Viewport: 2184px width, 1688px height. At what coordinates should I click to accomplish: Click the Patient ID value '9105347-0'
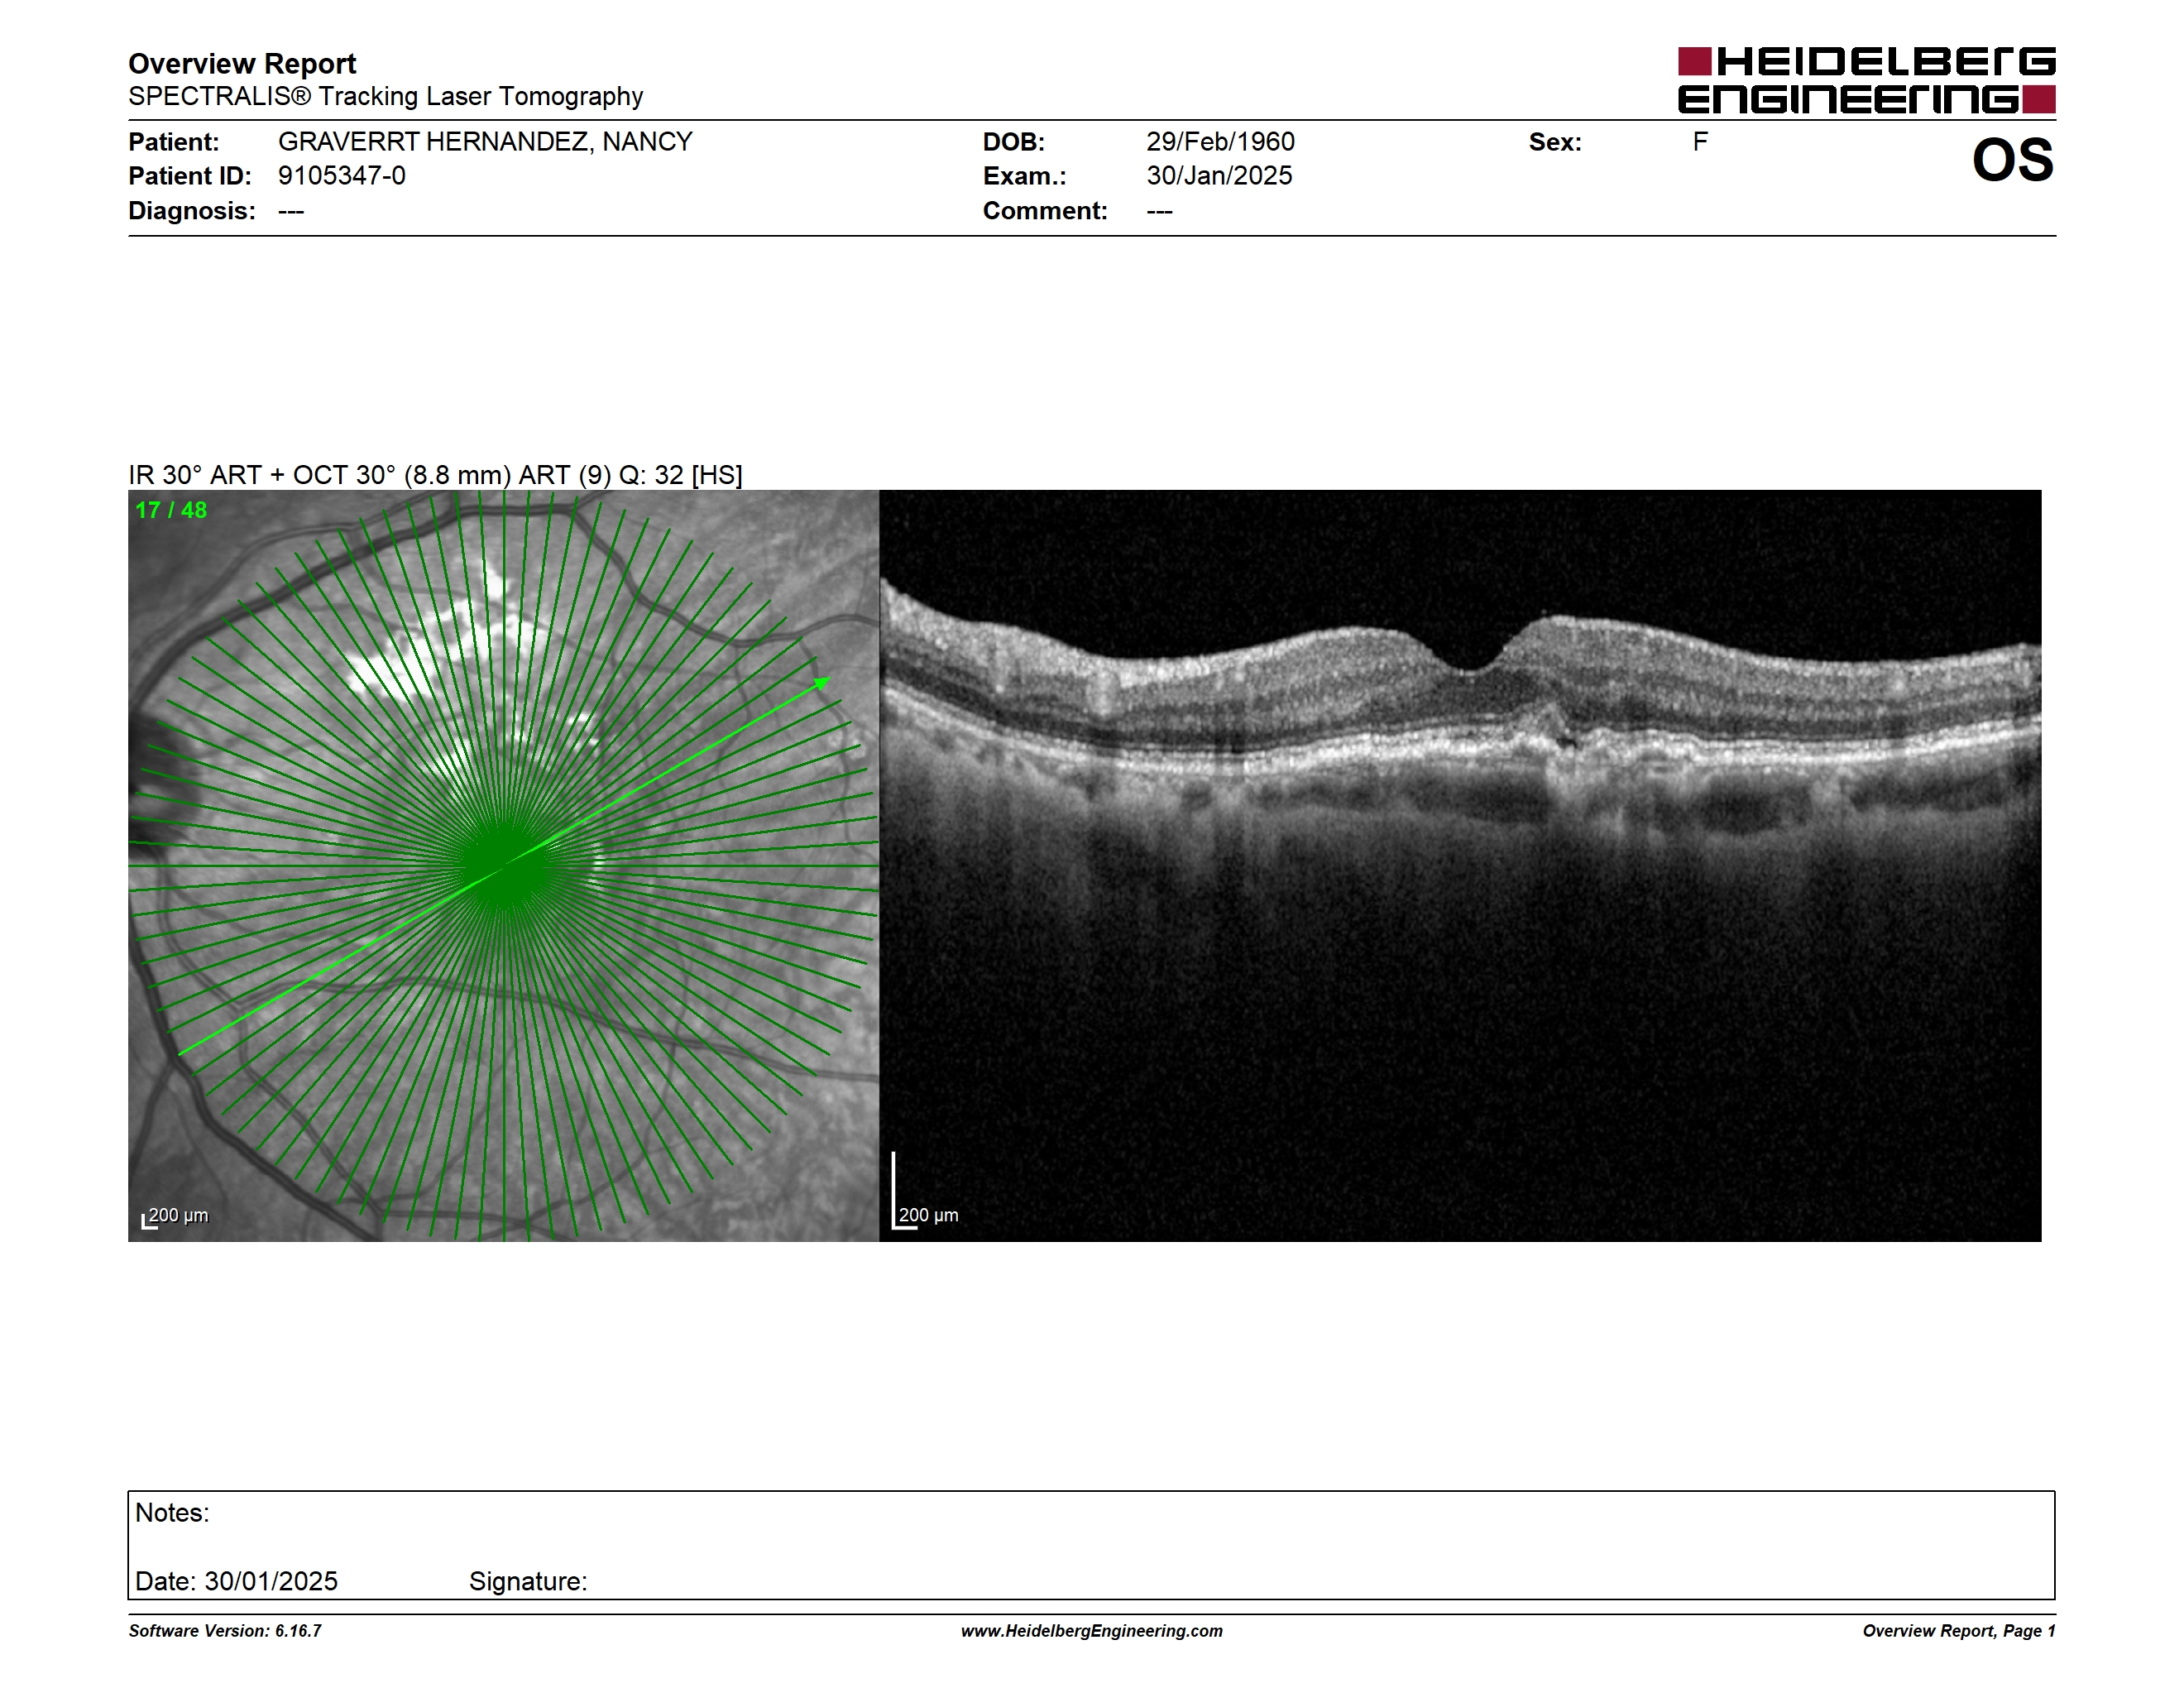[x=342, y=176]
